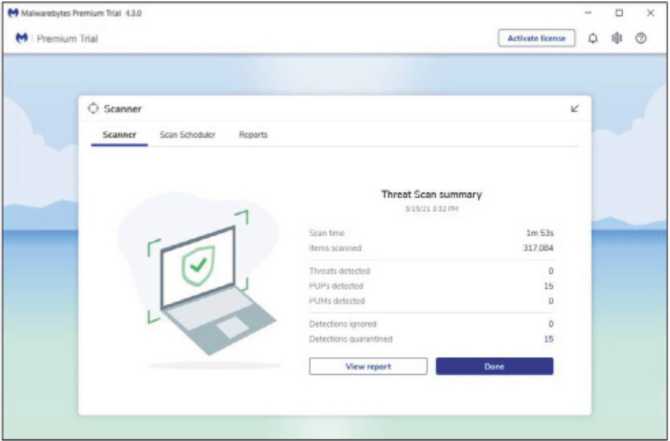
Task: Click the Threats detected label
Action: [x=340, y=271]
